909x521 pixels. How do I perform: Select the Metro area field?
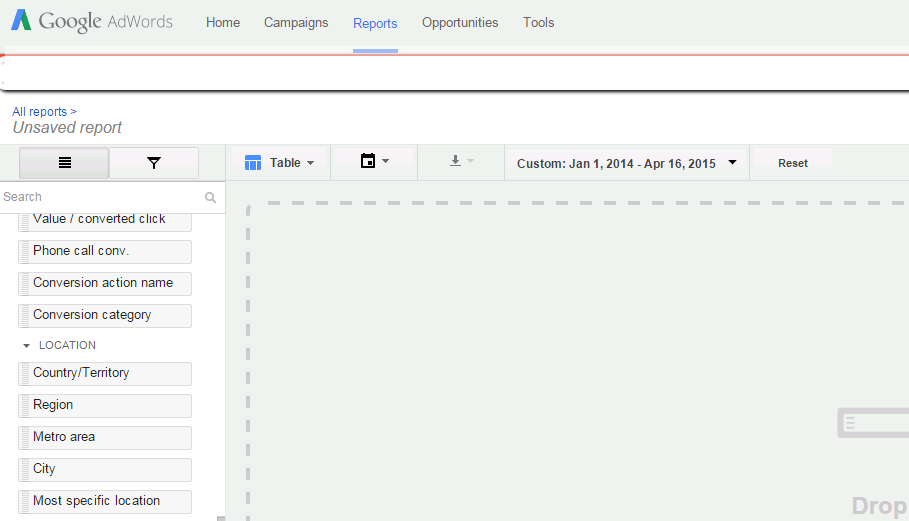(105, 437)
